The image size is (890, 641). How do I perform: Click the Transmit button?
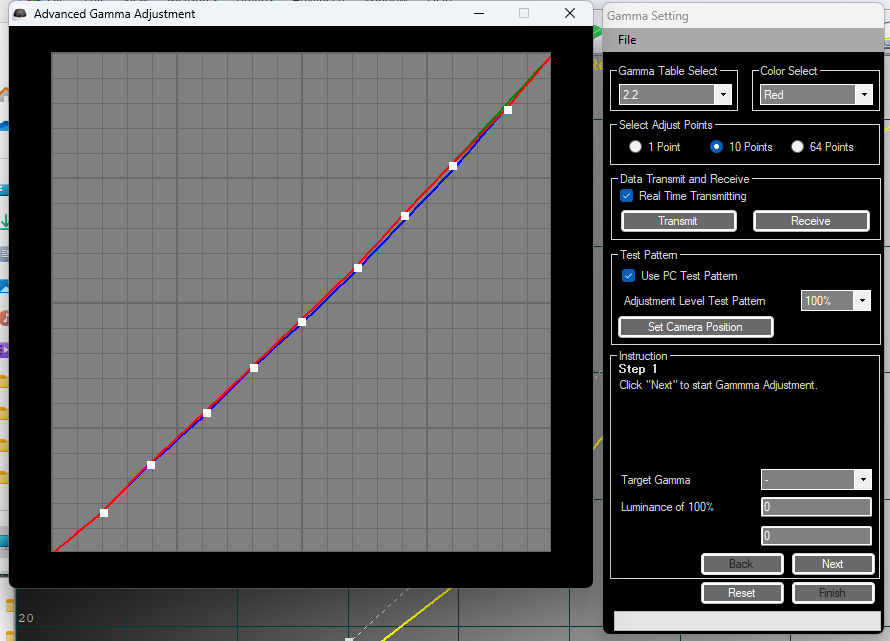(679, 221)
